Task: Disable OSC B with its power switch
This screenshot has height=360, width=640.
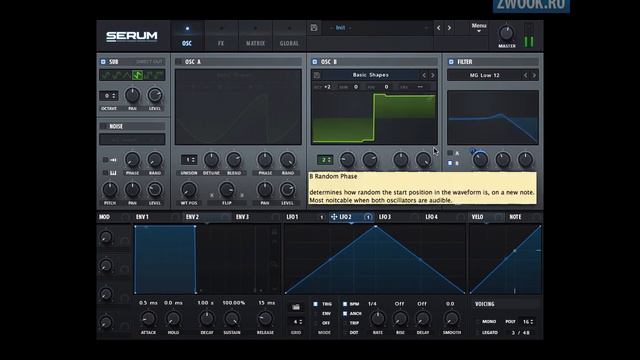Action: (314, 62)
